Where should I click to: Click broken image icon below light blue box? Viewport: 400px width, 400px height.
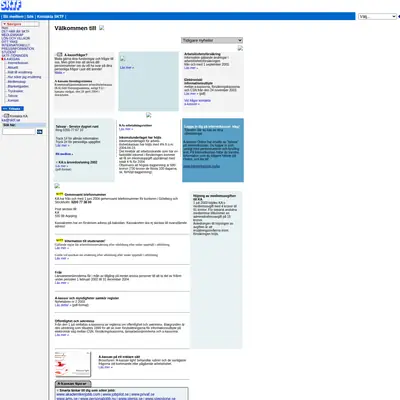point(149,115)
